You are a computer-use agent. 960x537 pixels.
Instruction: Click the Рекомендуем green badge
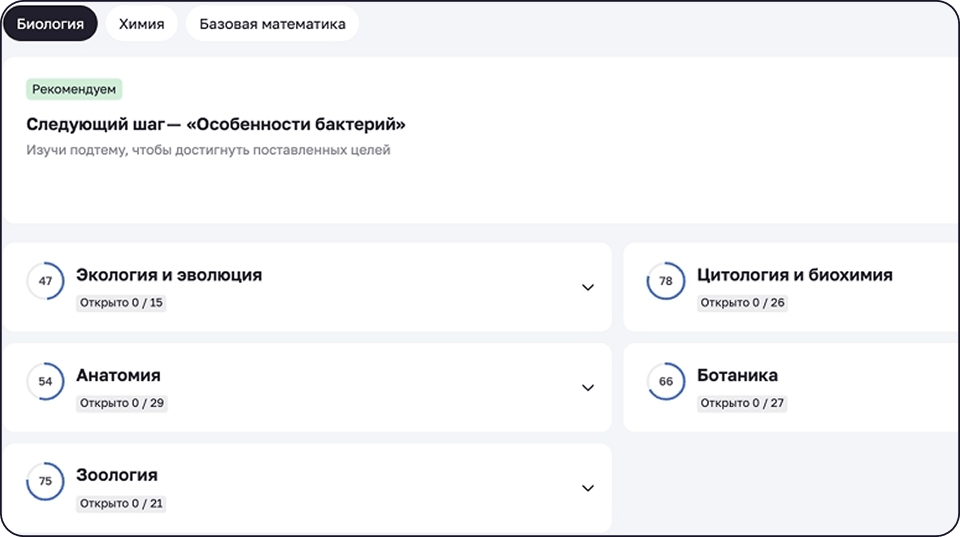[x=74, y=89]
